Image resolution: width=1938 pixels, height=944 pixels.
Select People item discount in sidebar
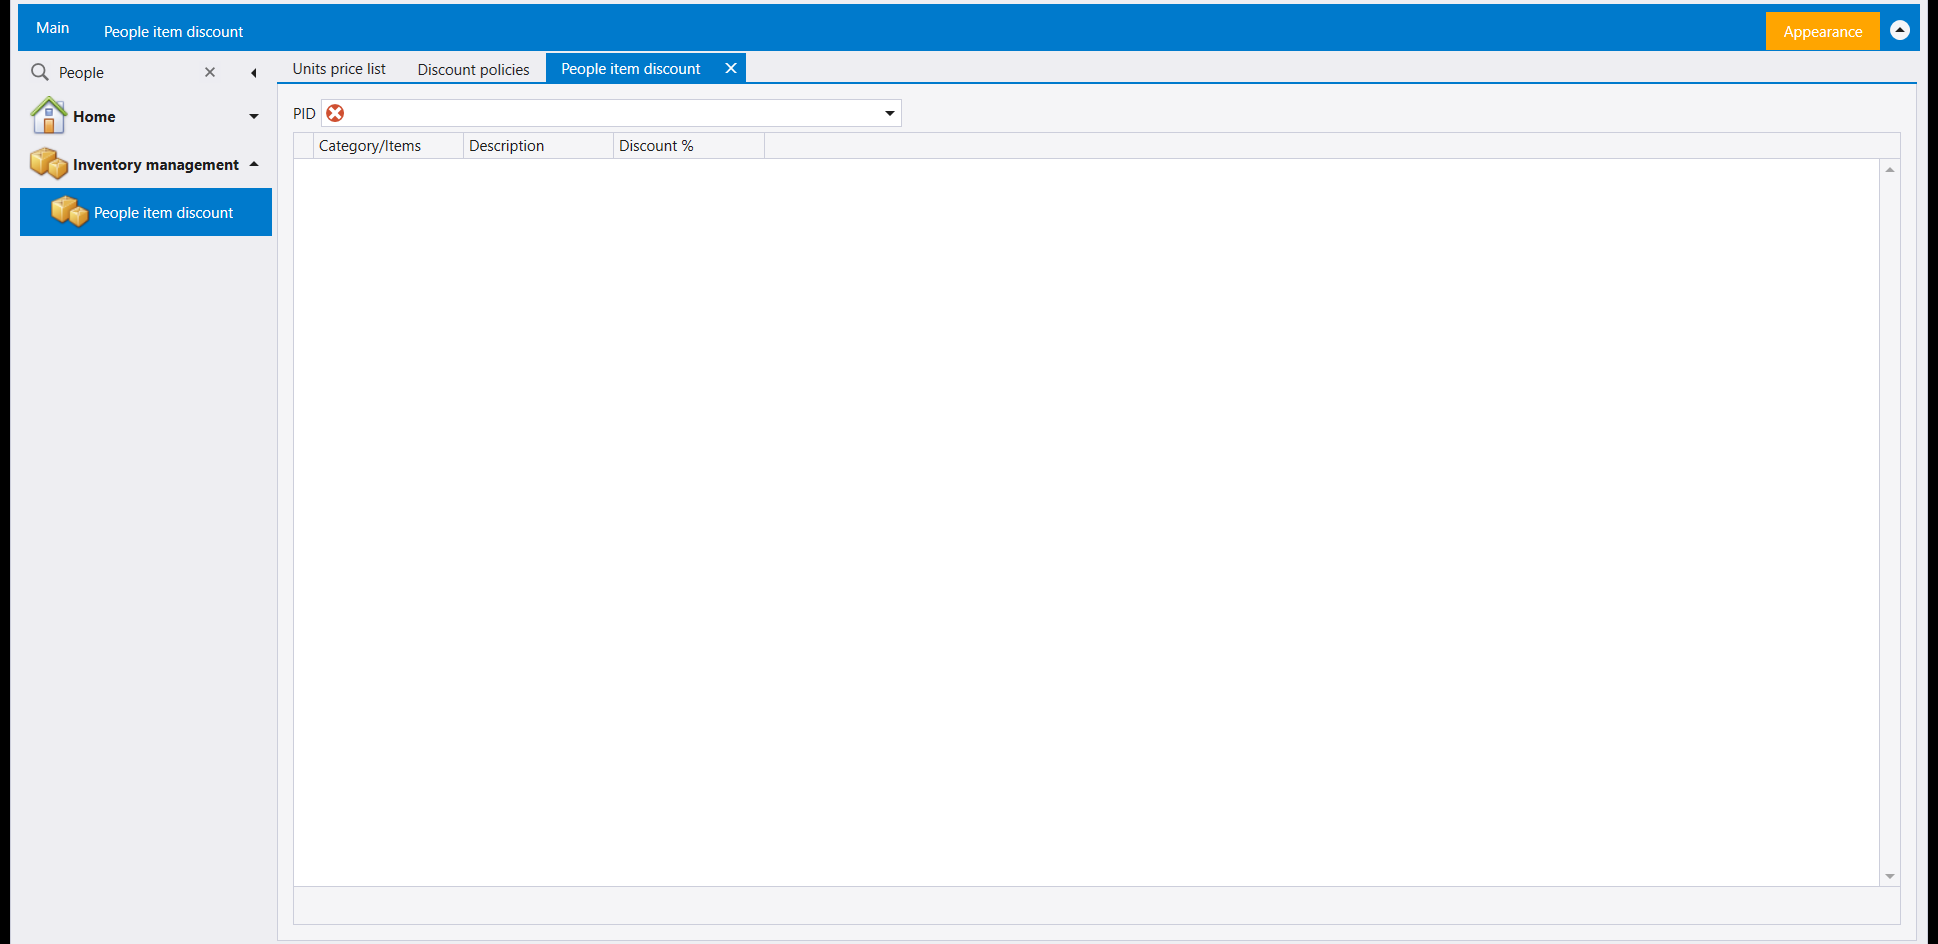pyautogui.click(x=146, y=212)
